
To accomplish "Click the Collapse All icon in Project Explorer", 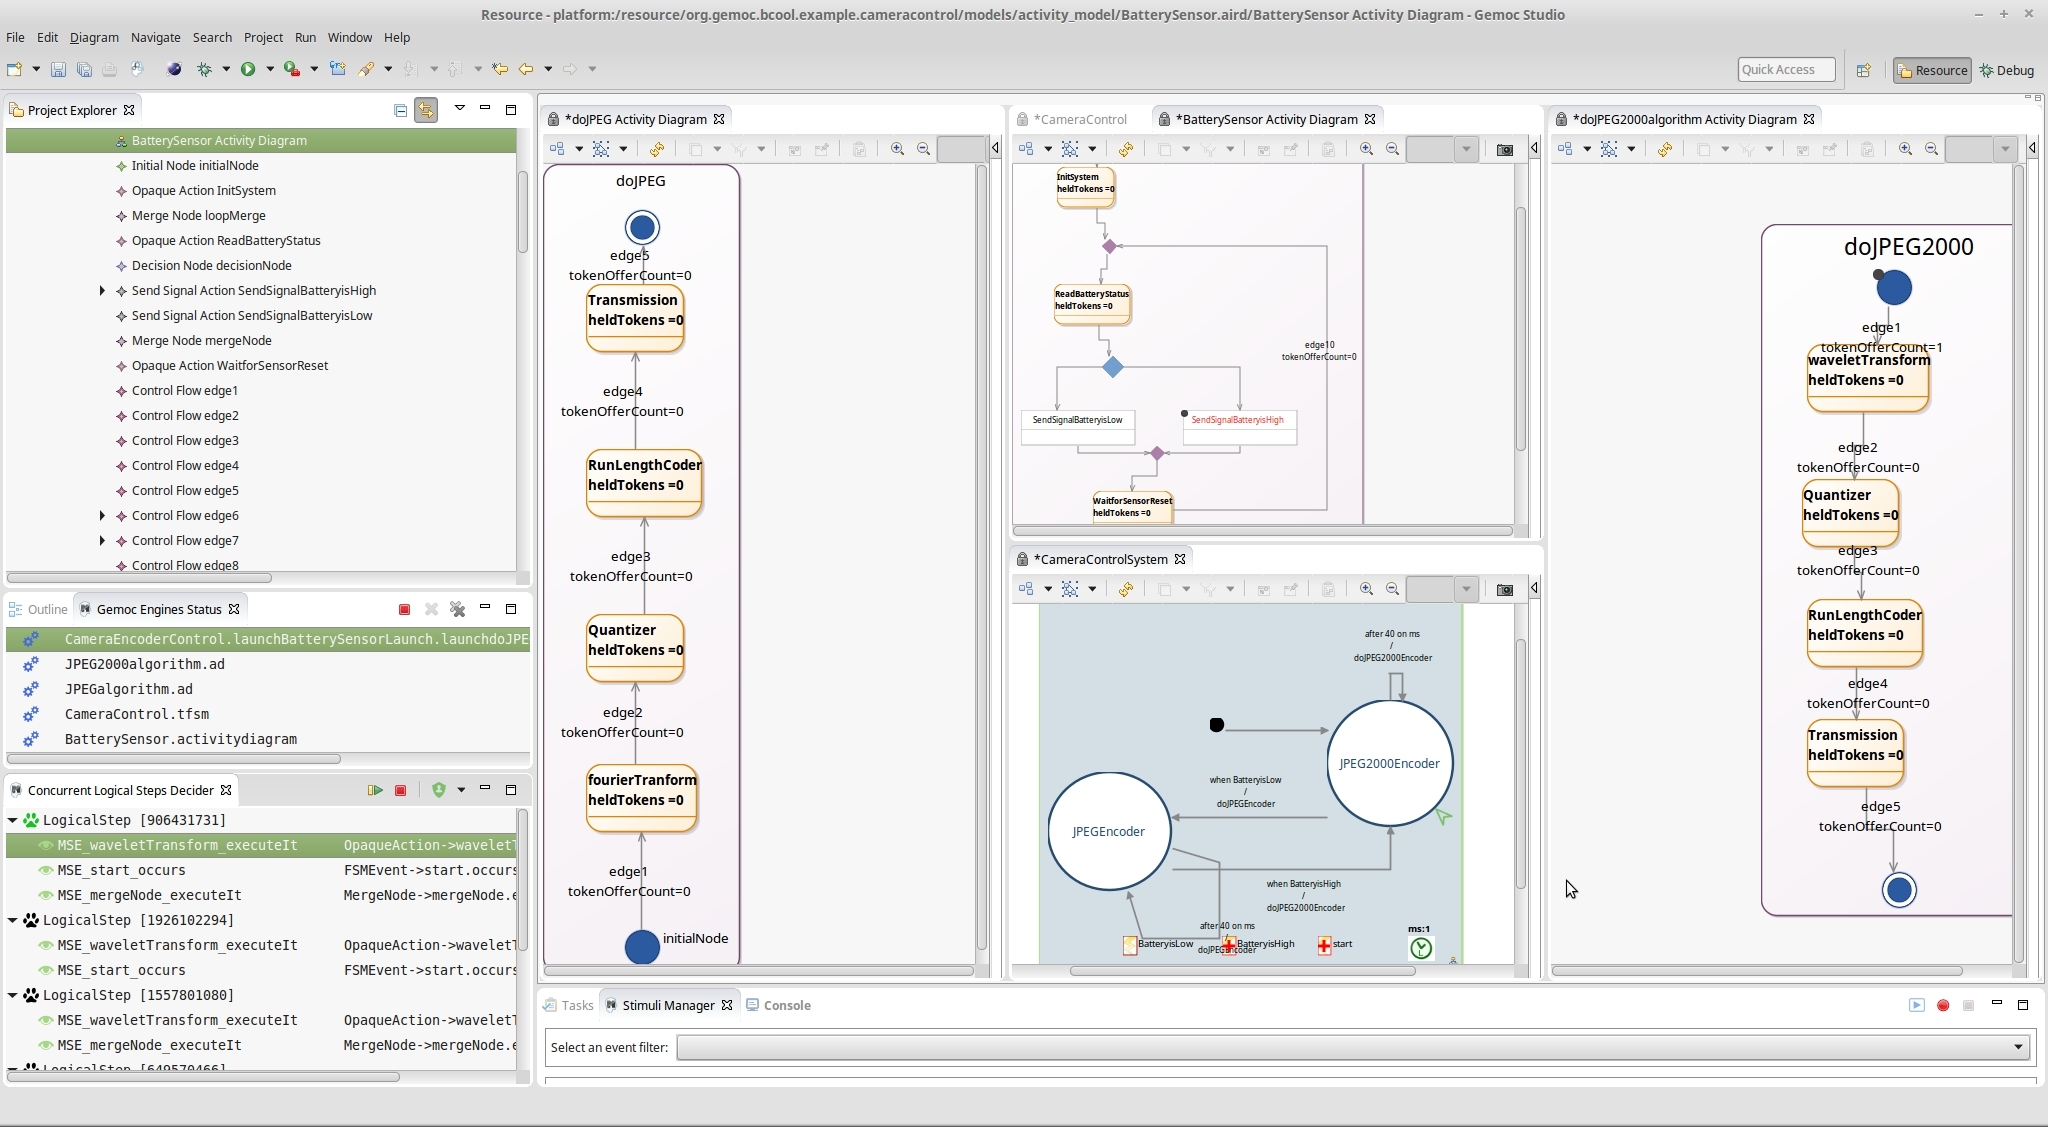I will [x=400, y=110].
